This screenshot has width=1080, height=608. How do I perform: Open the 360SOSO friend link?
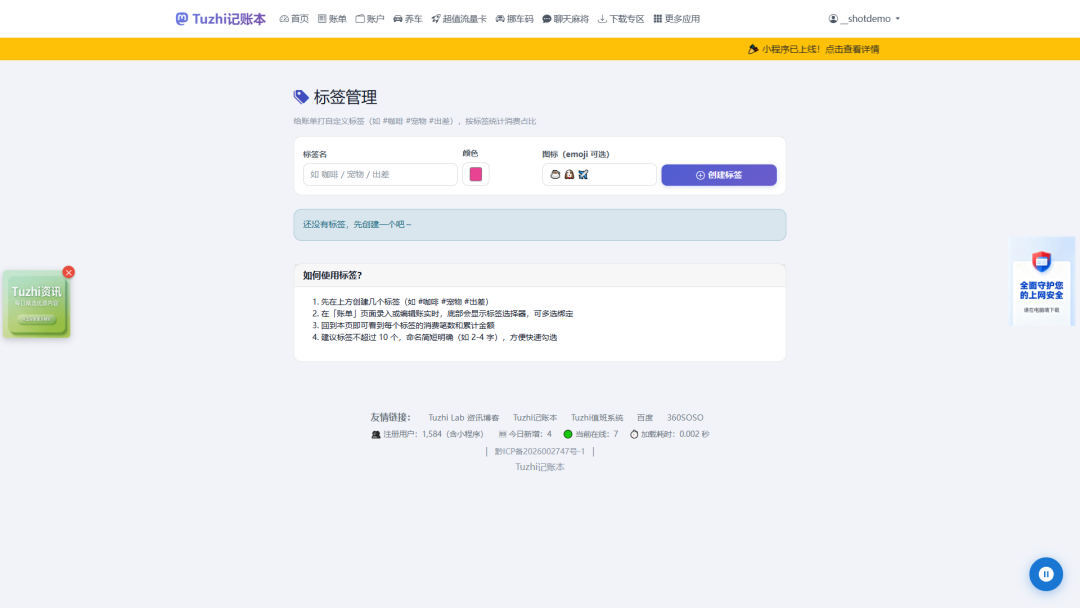pos(685,417)
